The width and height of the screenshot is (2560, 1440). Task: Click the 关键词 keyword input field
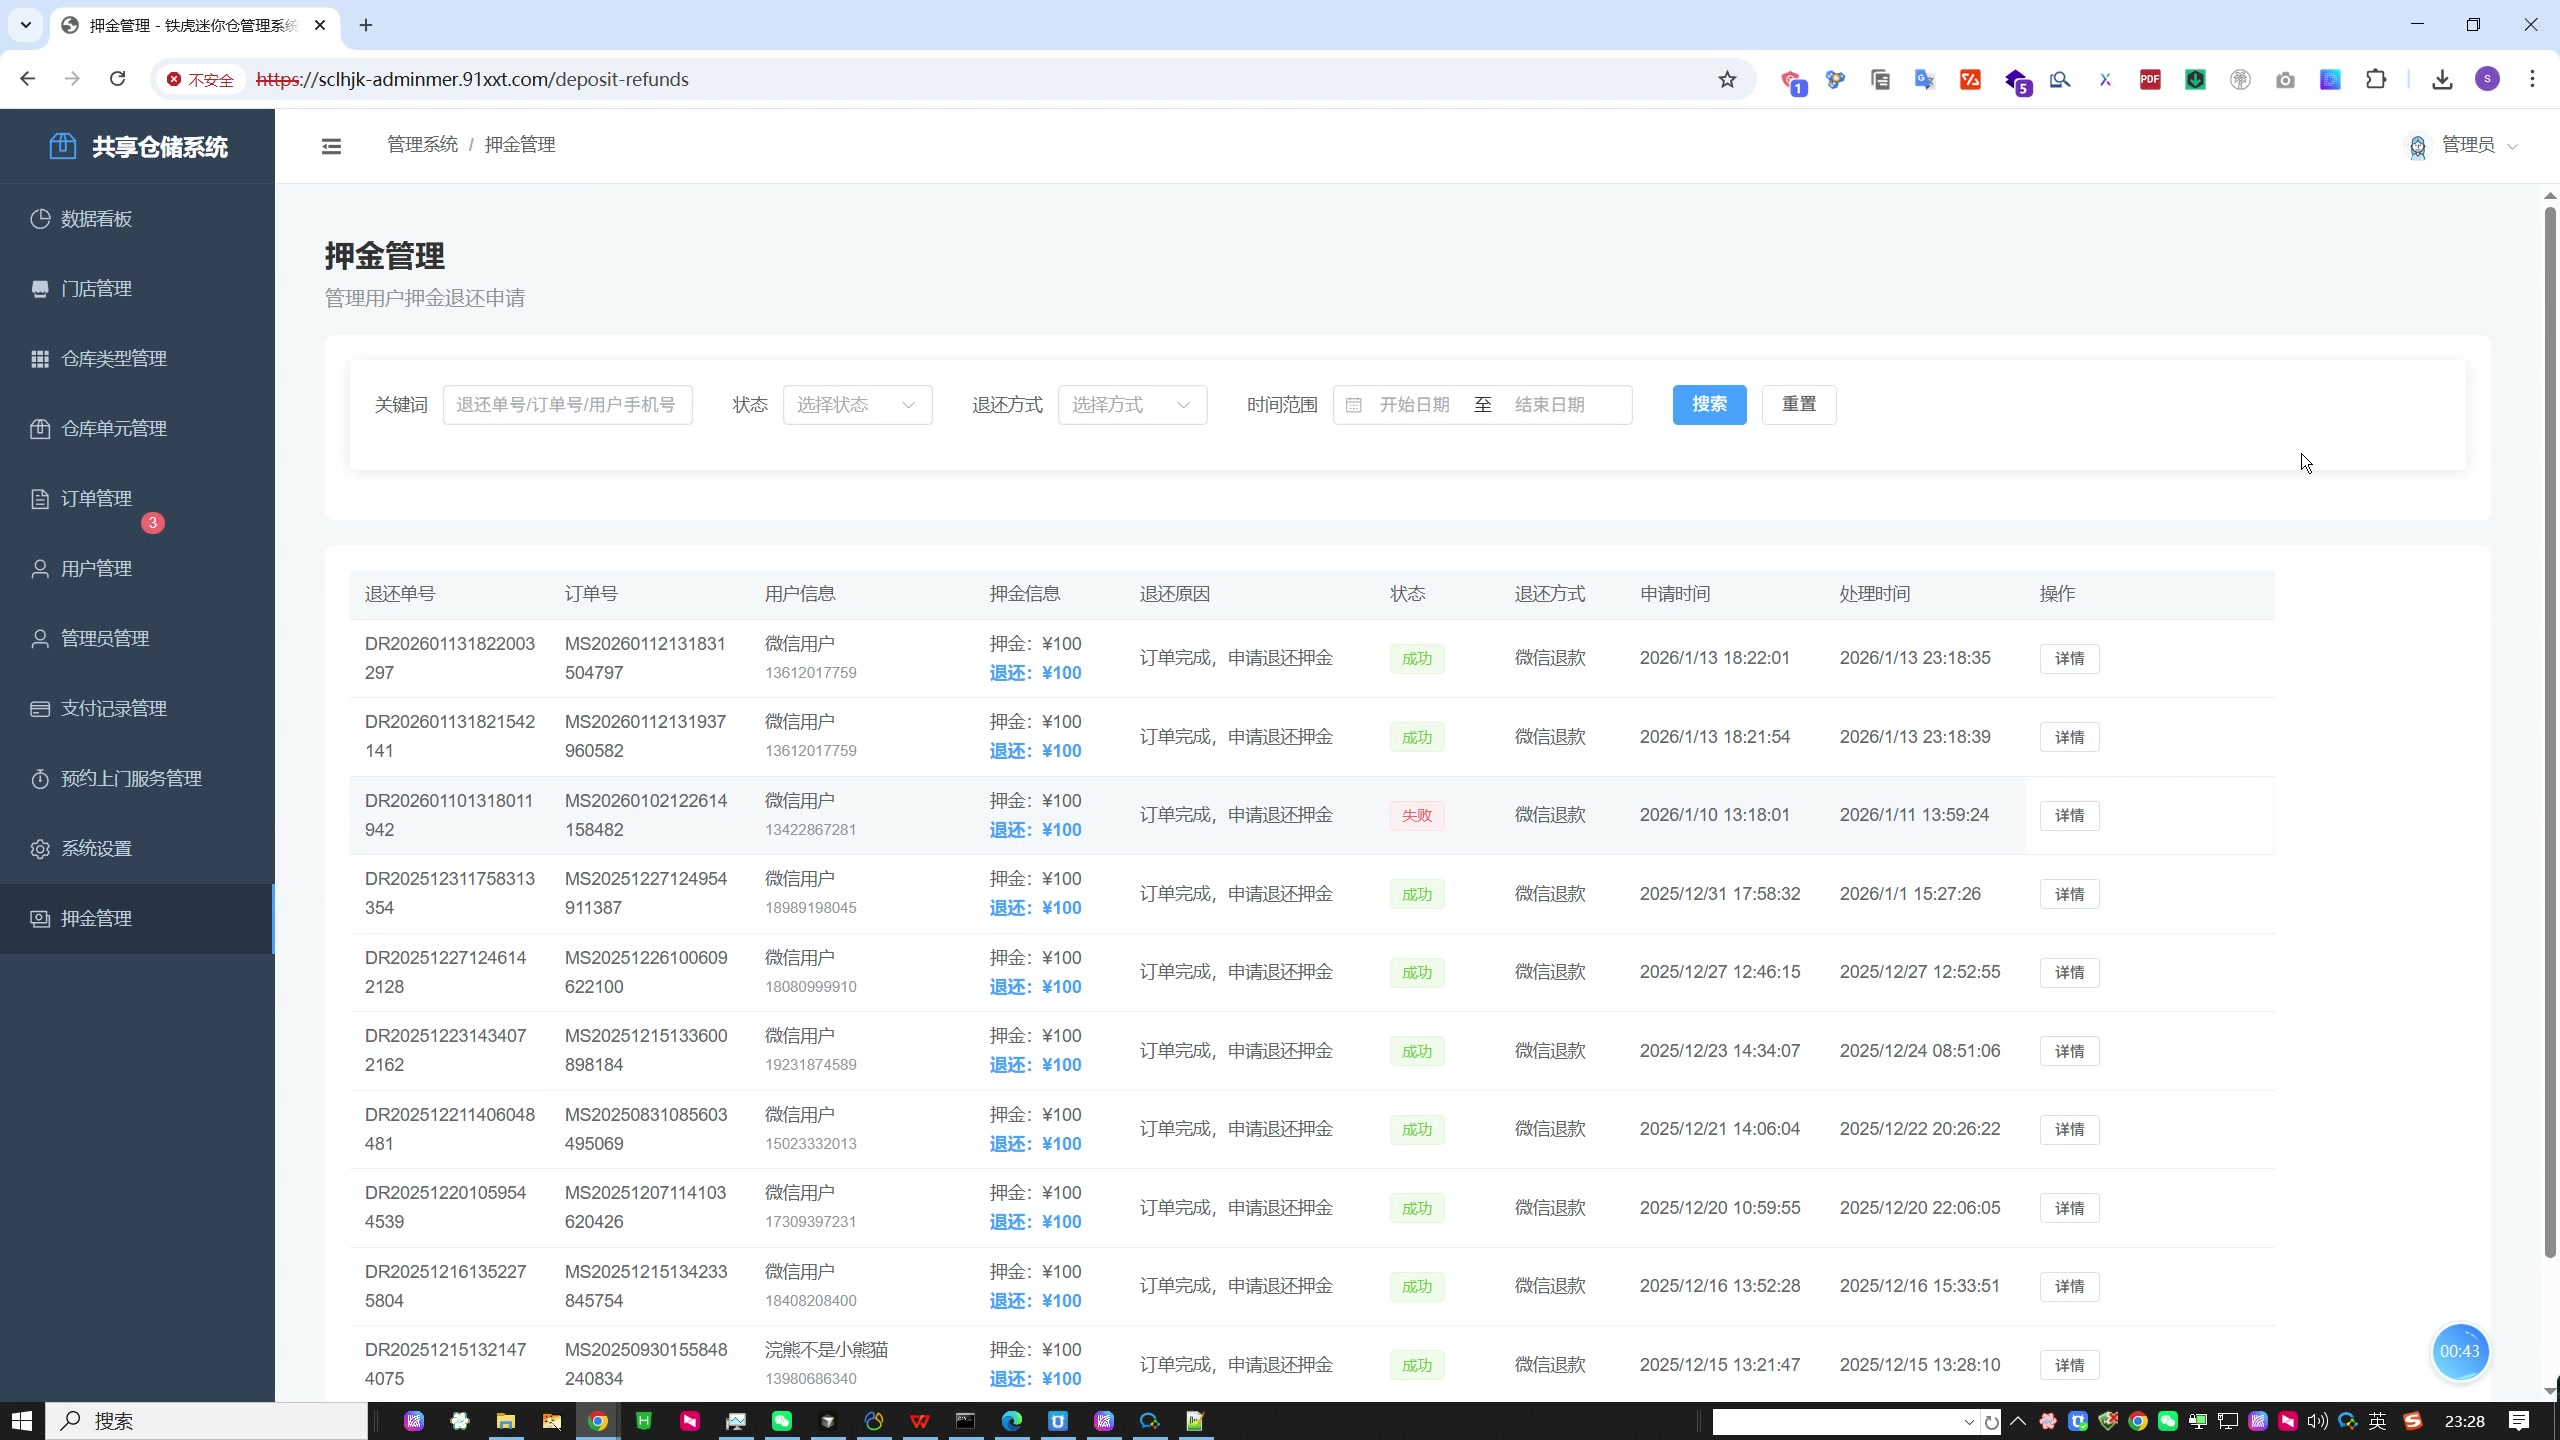[x=567, y=405]
